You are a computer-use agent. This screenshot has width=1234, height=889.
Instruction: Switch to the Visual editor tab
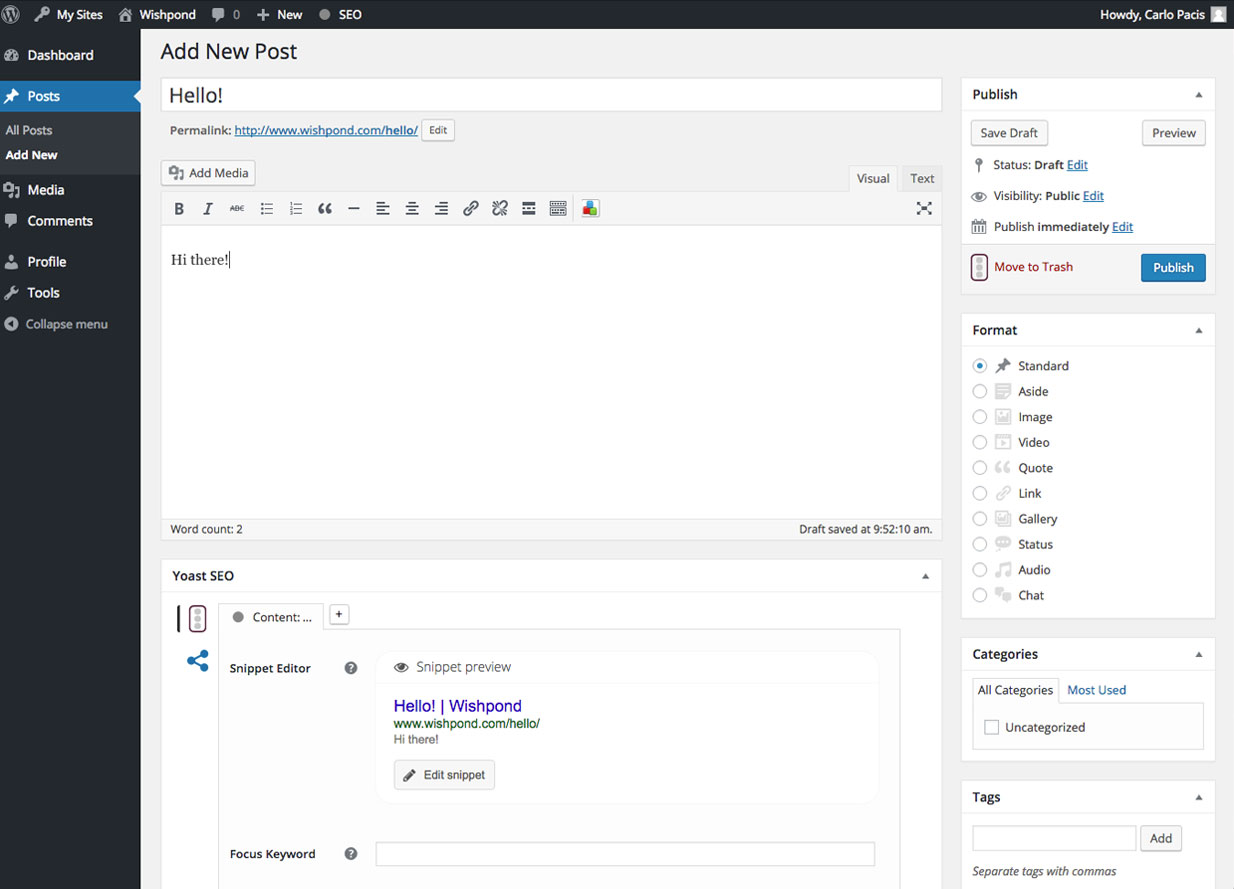(873, 178)
